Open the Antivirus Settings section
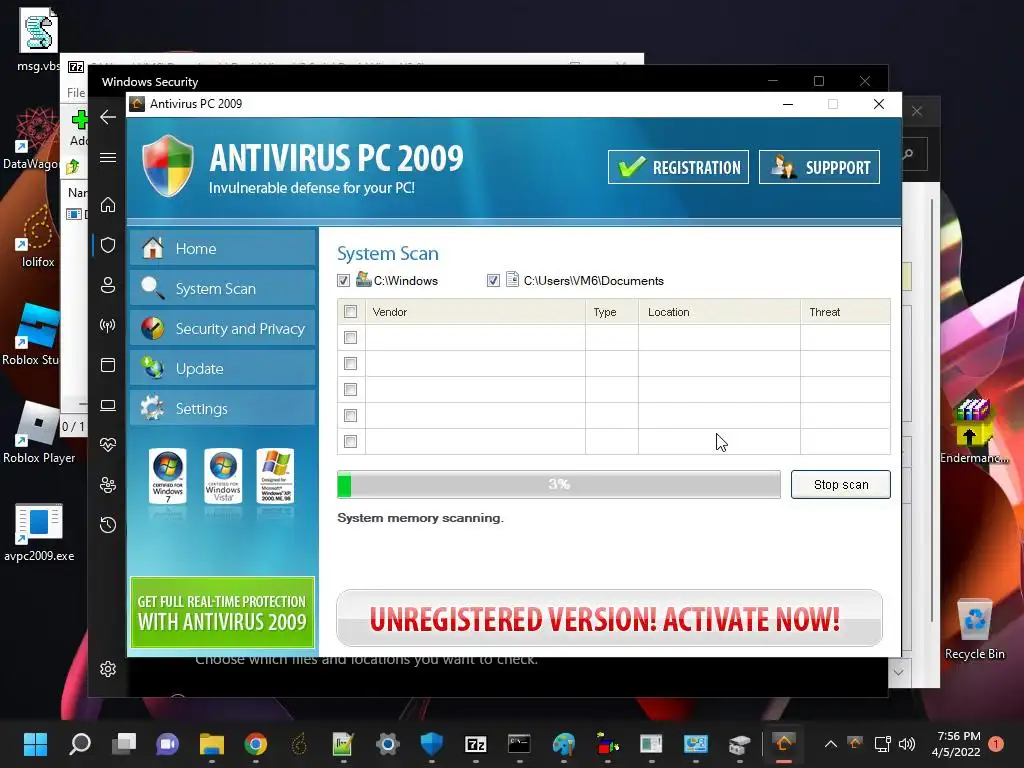This screenshot has height=768, width=1024. click(x=222, y=408)
